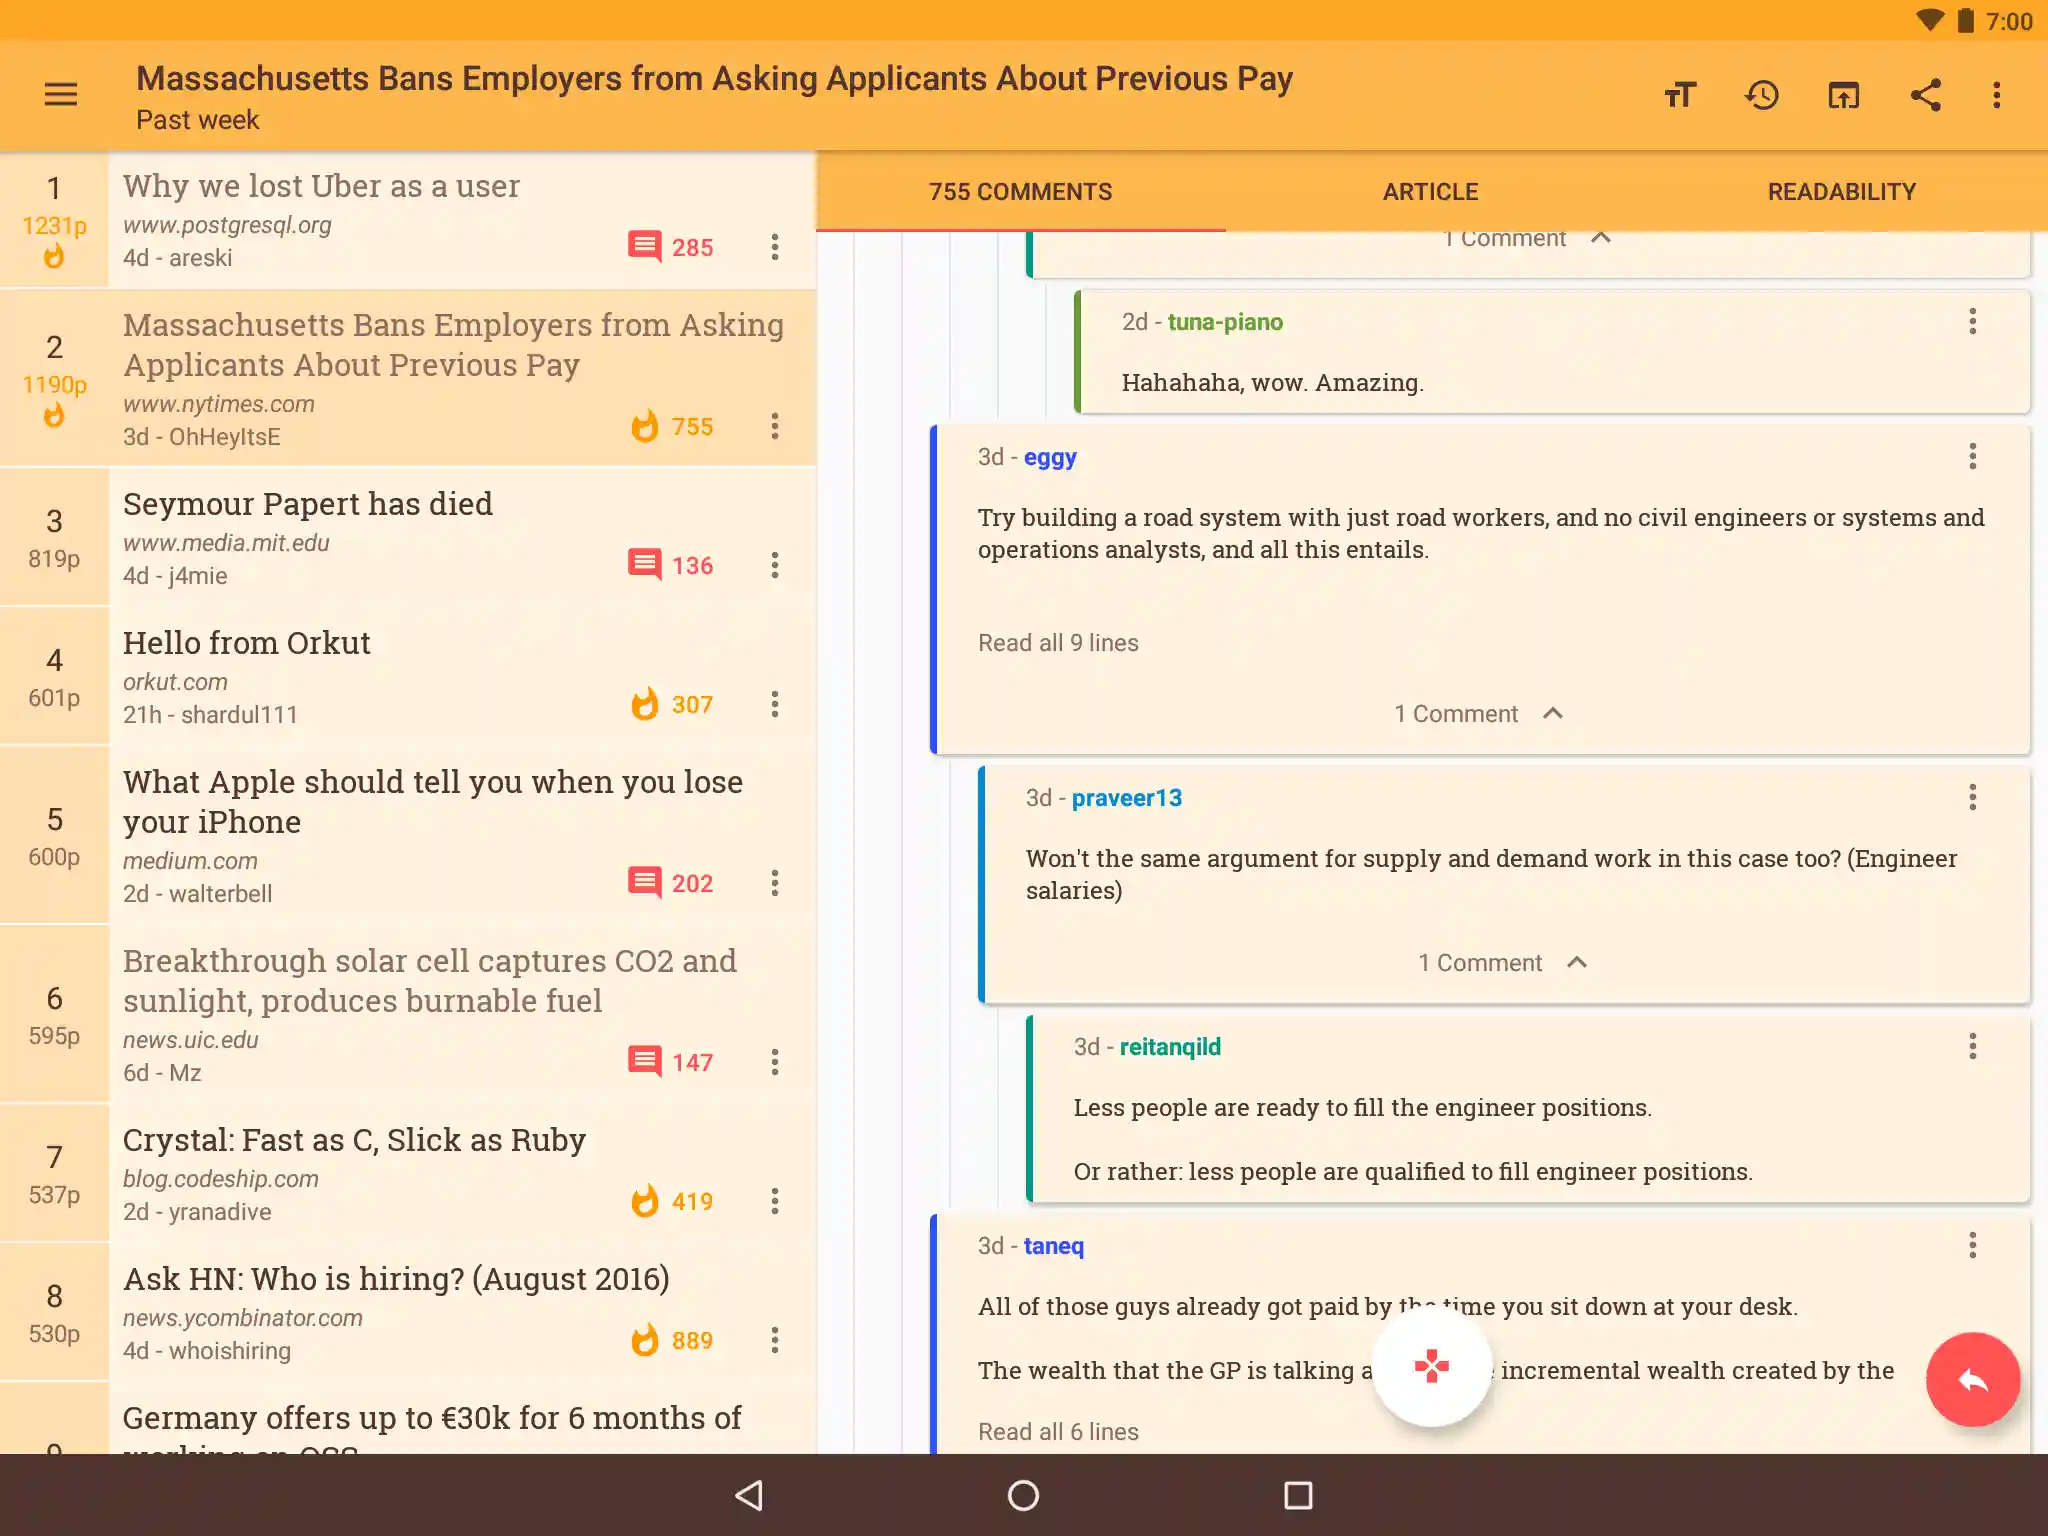Expand taneq's comment to read all 6 lines

(1058, 1431)
